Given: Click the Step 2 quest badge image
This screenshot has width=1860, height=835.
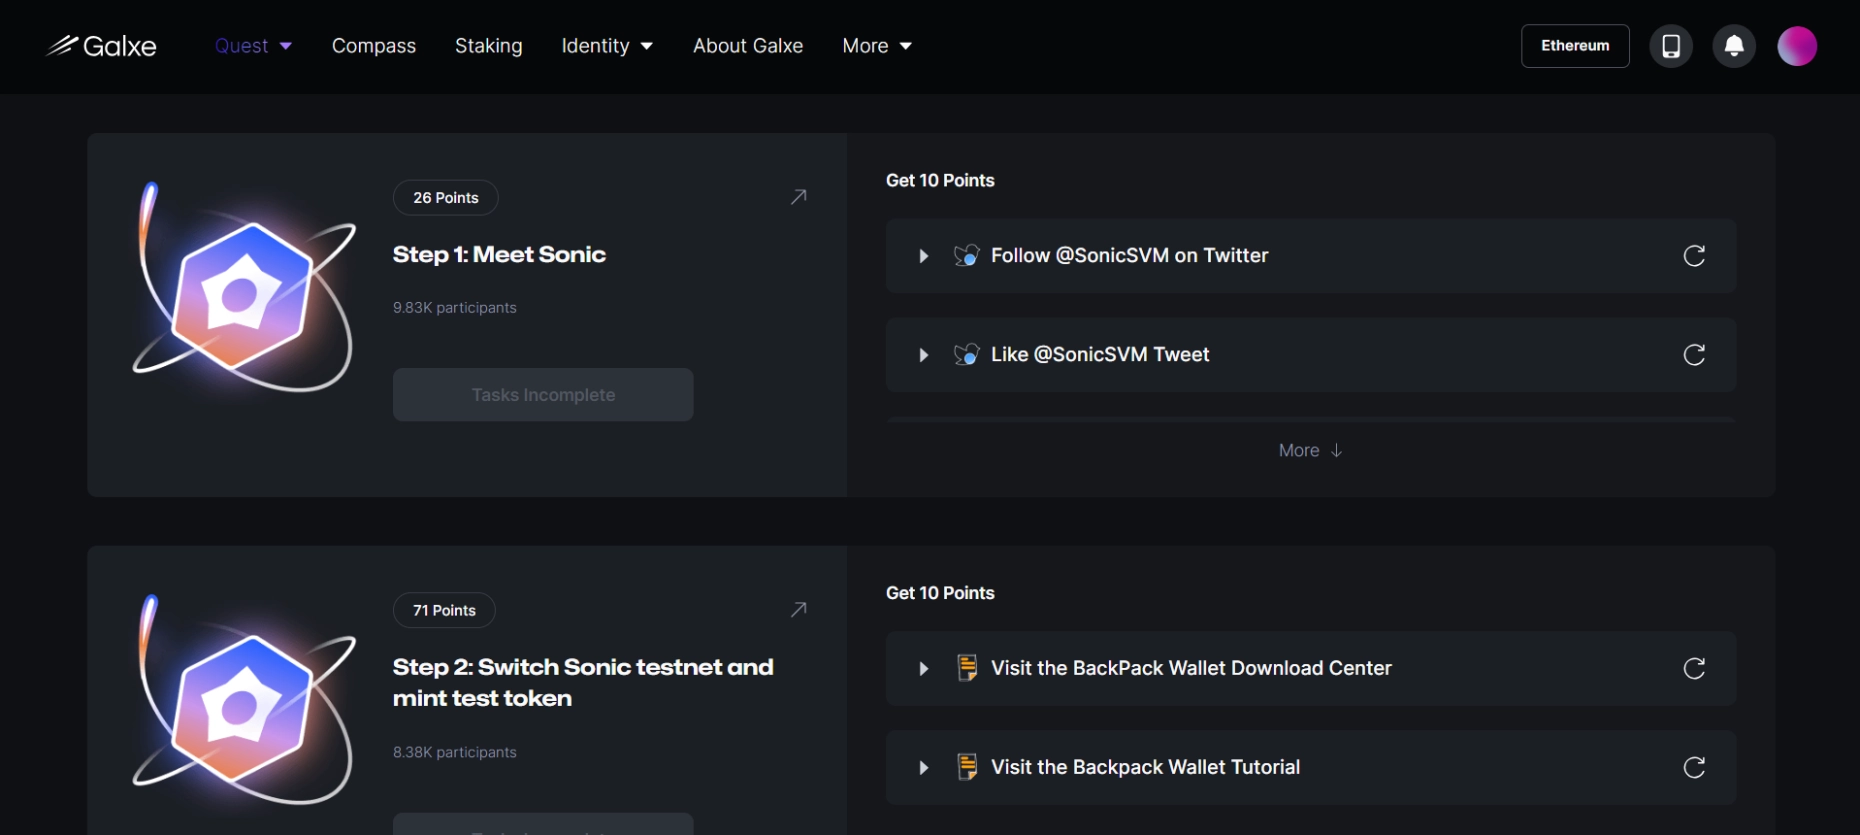Looking at the screenshot, I should tap(244, 700).
